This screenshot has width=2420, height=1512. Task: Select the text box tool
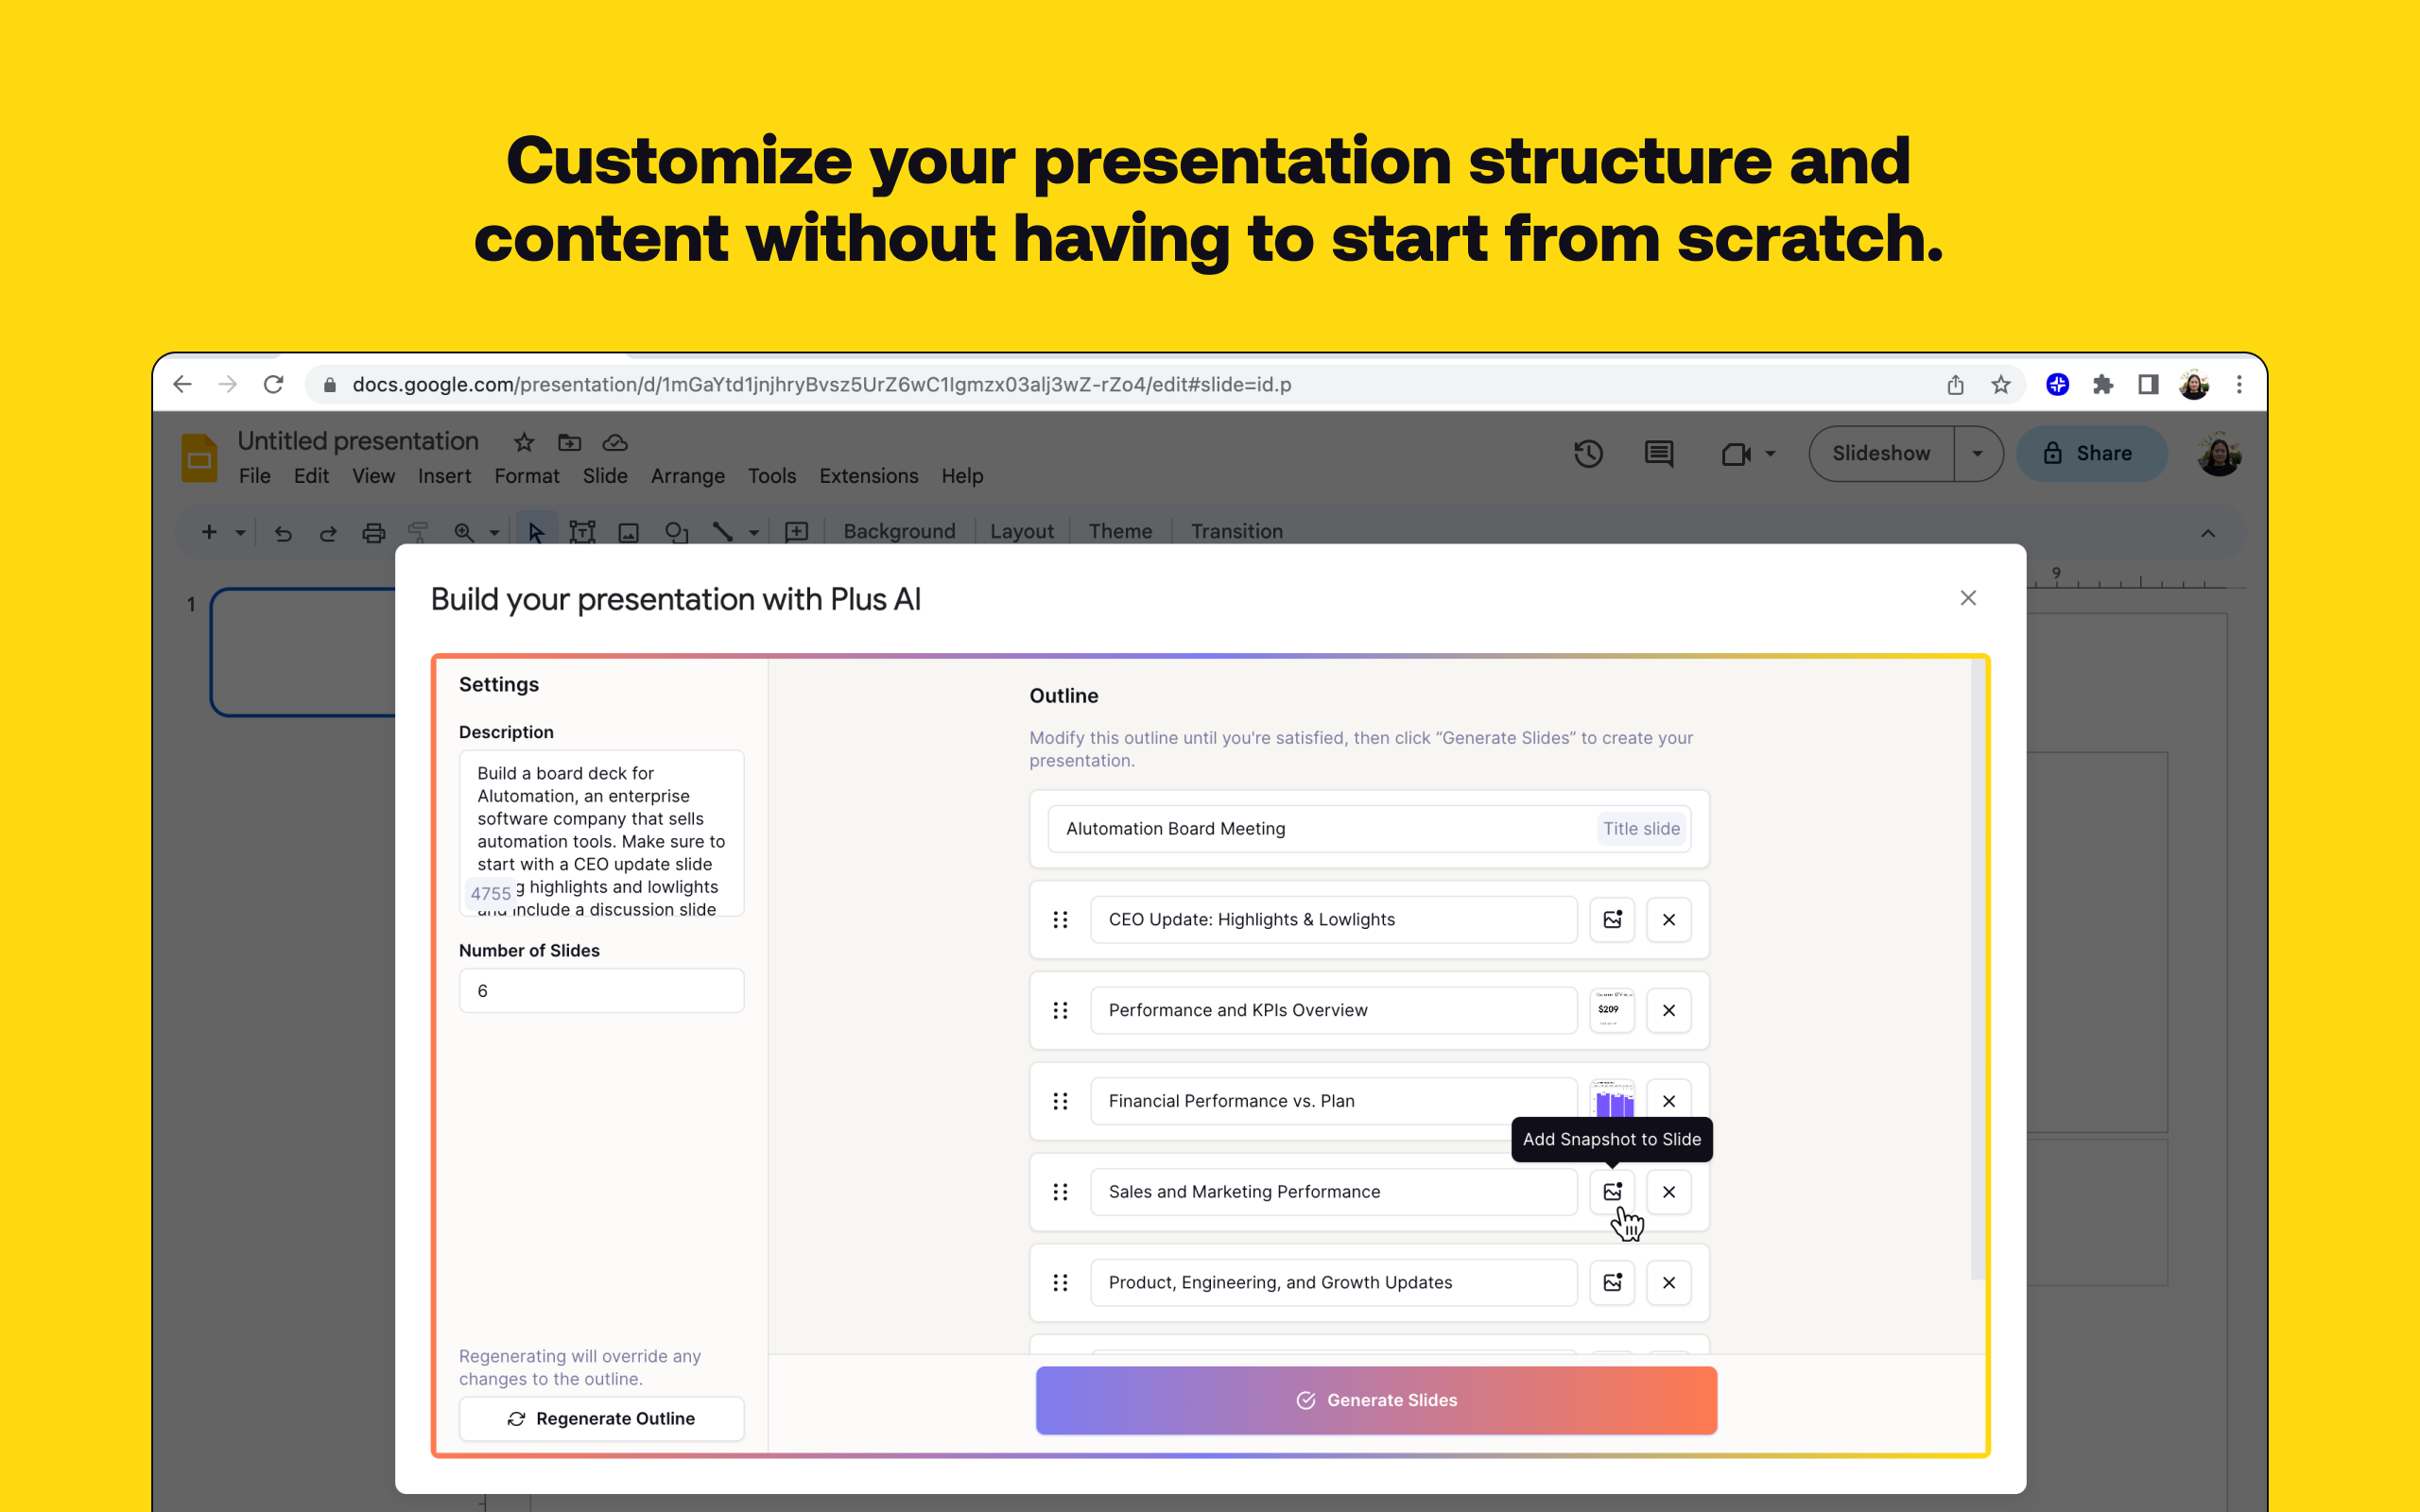click(x=582, y=532)
